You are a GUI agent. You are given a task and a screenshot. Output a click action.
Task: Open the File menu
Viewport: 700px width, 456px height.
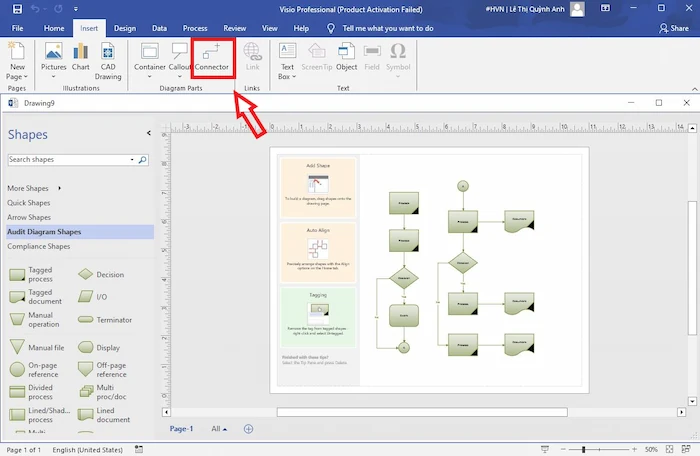[x=17, y=28]
